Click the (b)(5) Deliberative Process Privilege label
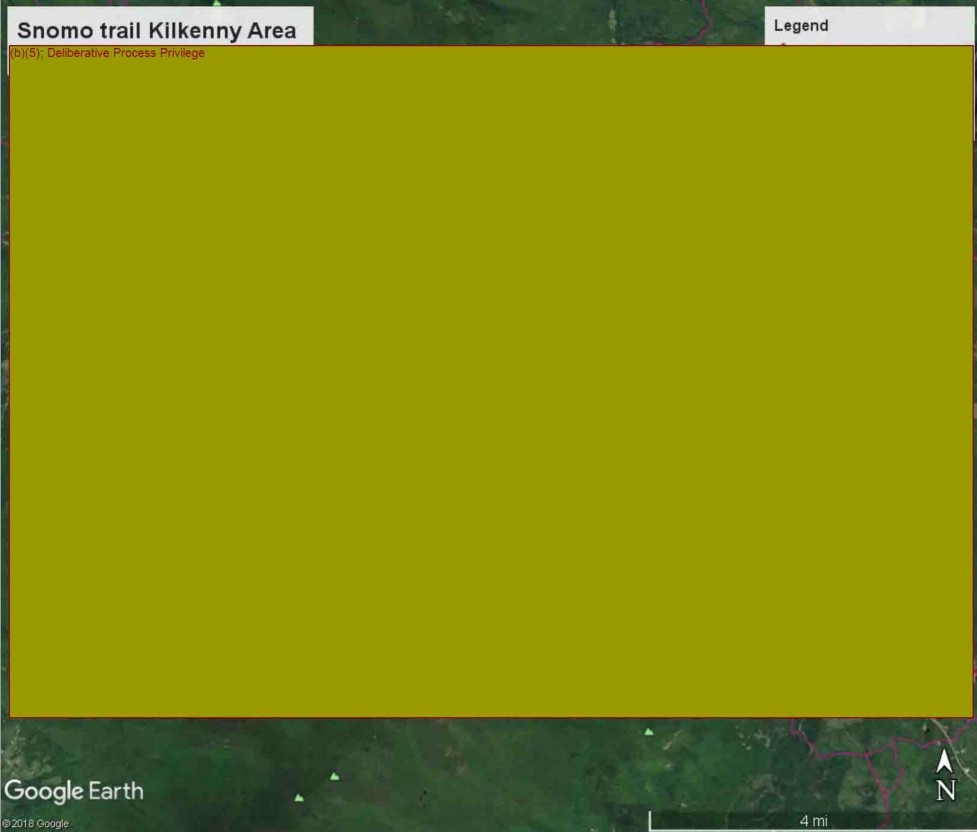This screenshot has height=832, width=977. (107, 53)
